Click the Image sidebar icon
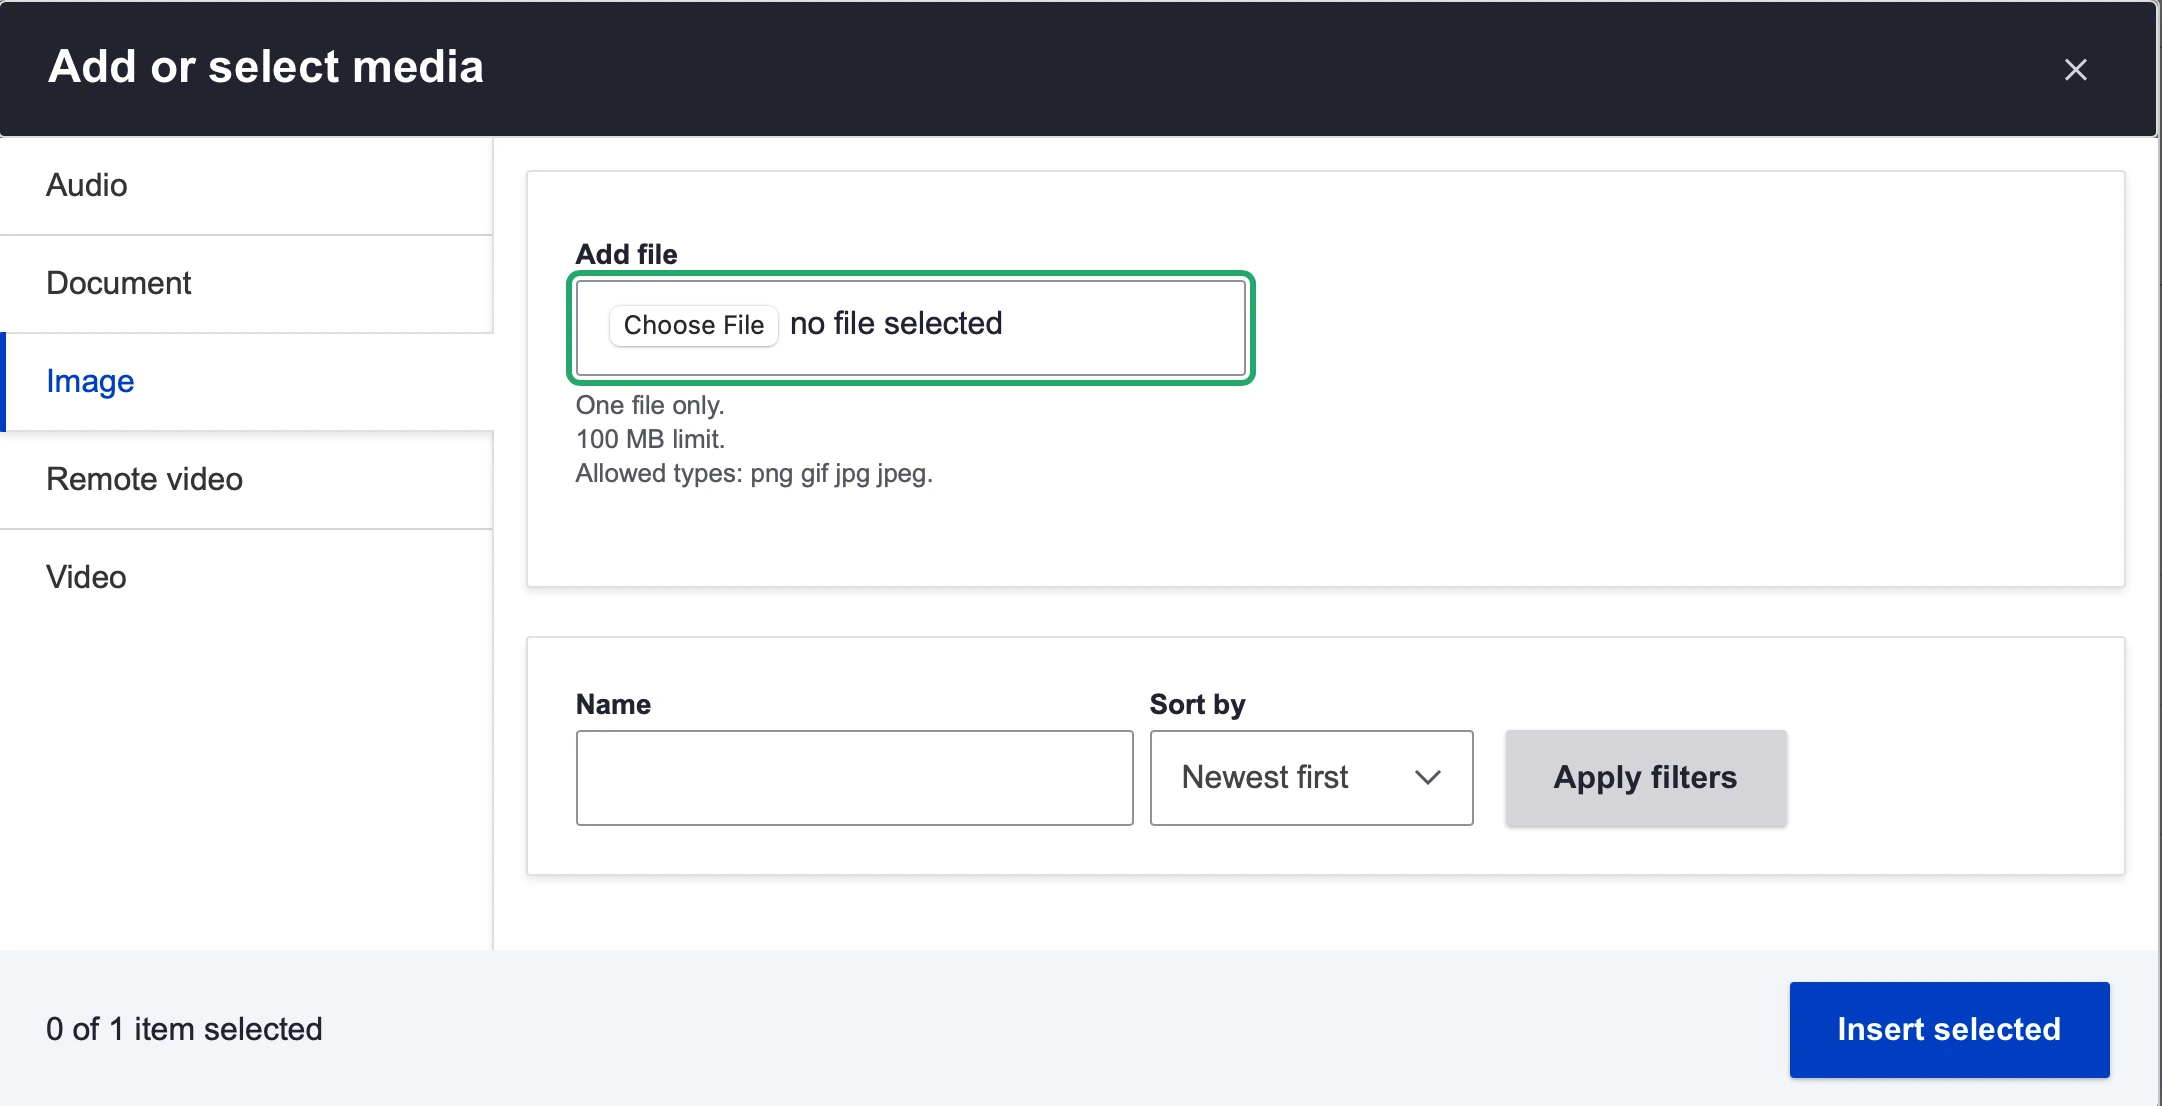The width and height of the screenshot is (2162, 1106). 90,381
